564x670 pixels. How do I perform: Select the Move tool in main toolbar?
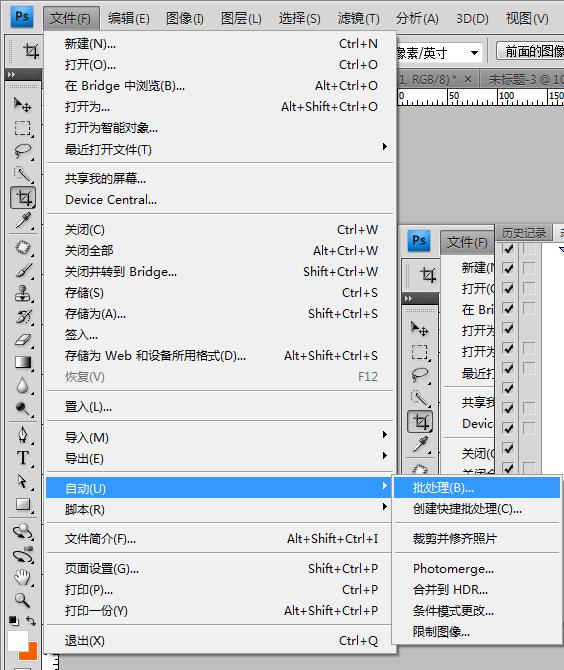pos(22,104)
